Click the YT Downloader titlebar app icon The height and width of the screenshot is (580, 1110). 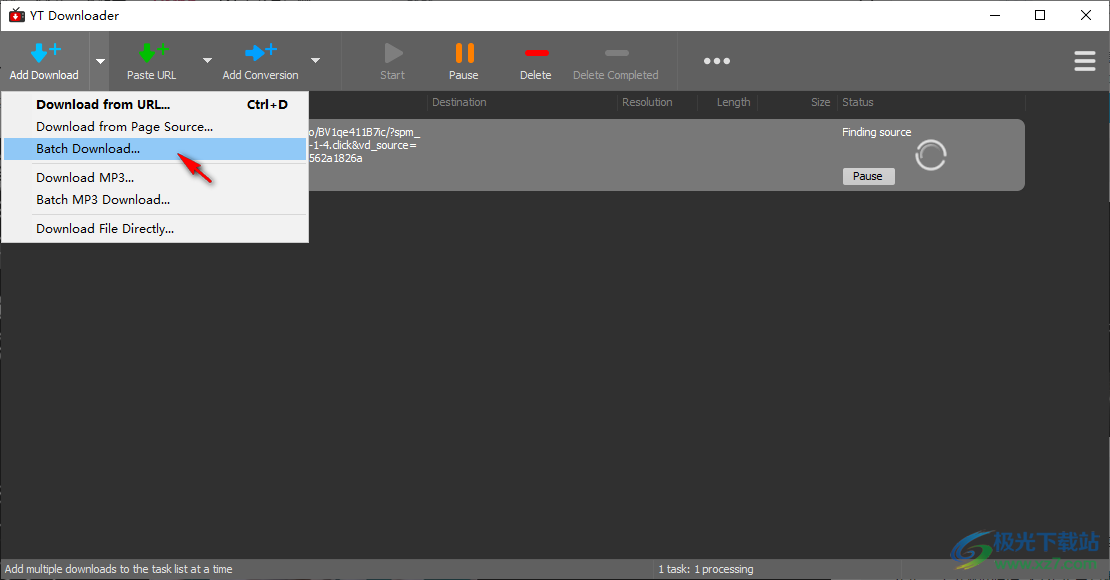[x=15, y=15]
